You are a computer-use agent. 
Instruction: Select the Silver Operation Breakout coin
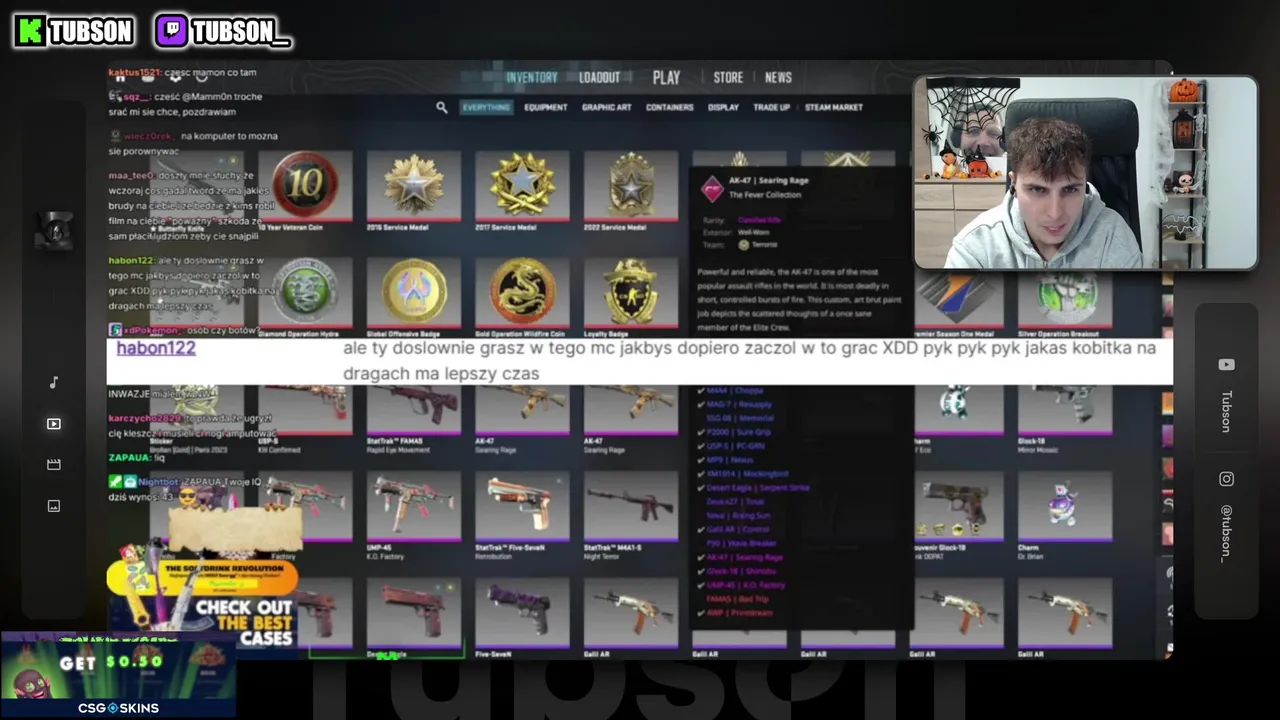pyautogui.click(x=1065, y=304)
